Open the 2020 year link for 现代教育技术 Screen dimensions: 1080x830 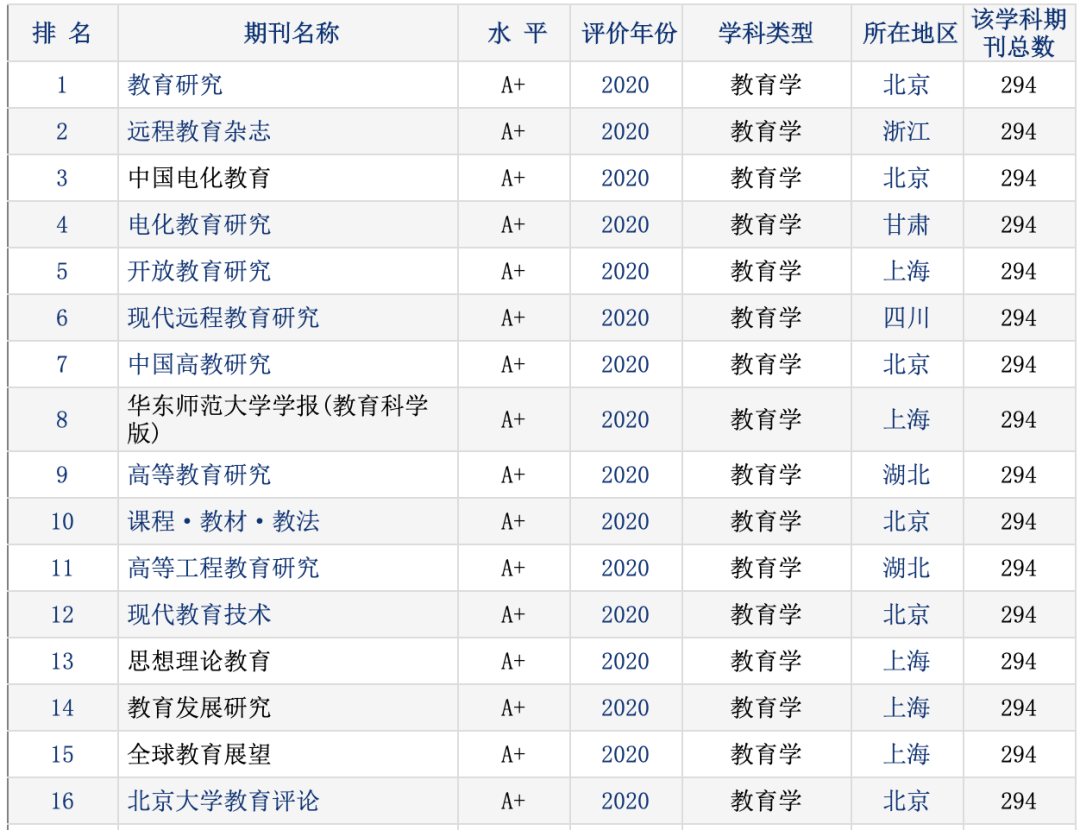pyautogui.click(x=625, y=614)
